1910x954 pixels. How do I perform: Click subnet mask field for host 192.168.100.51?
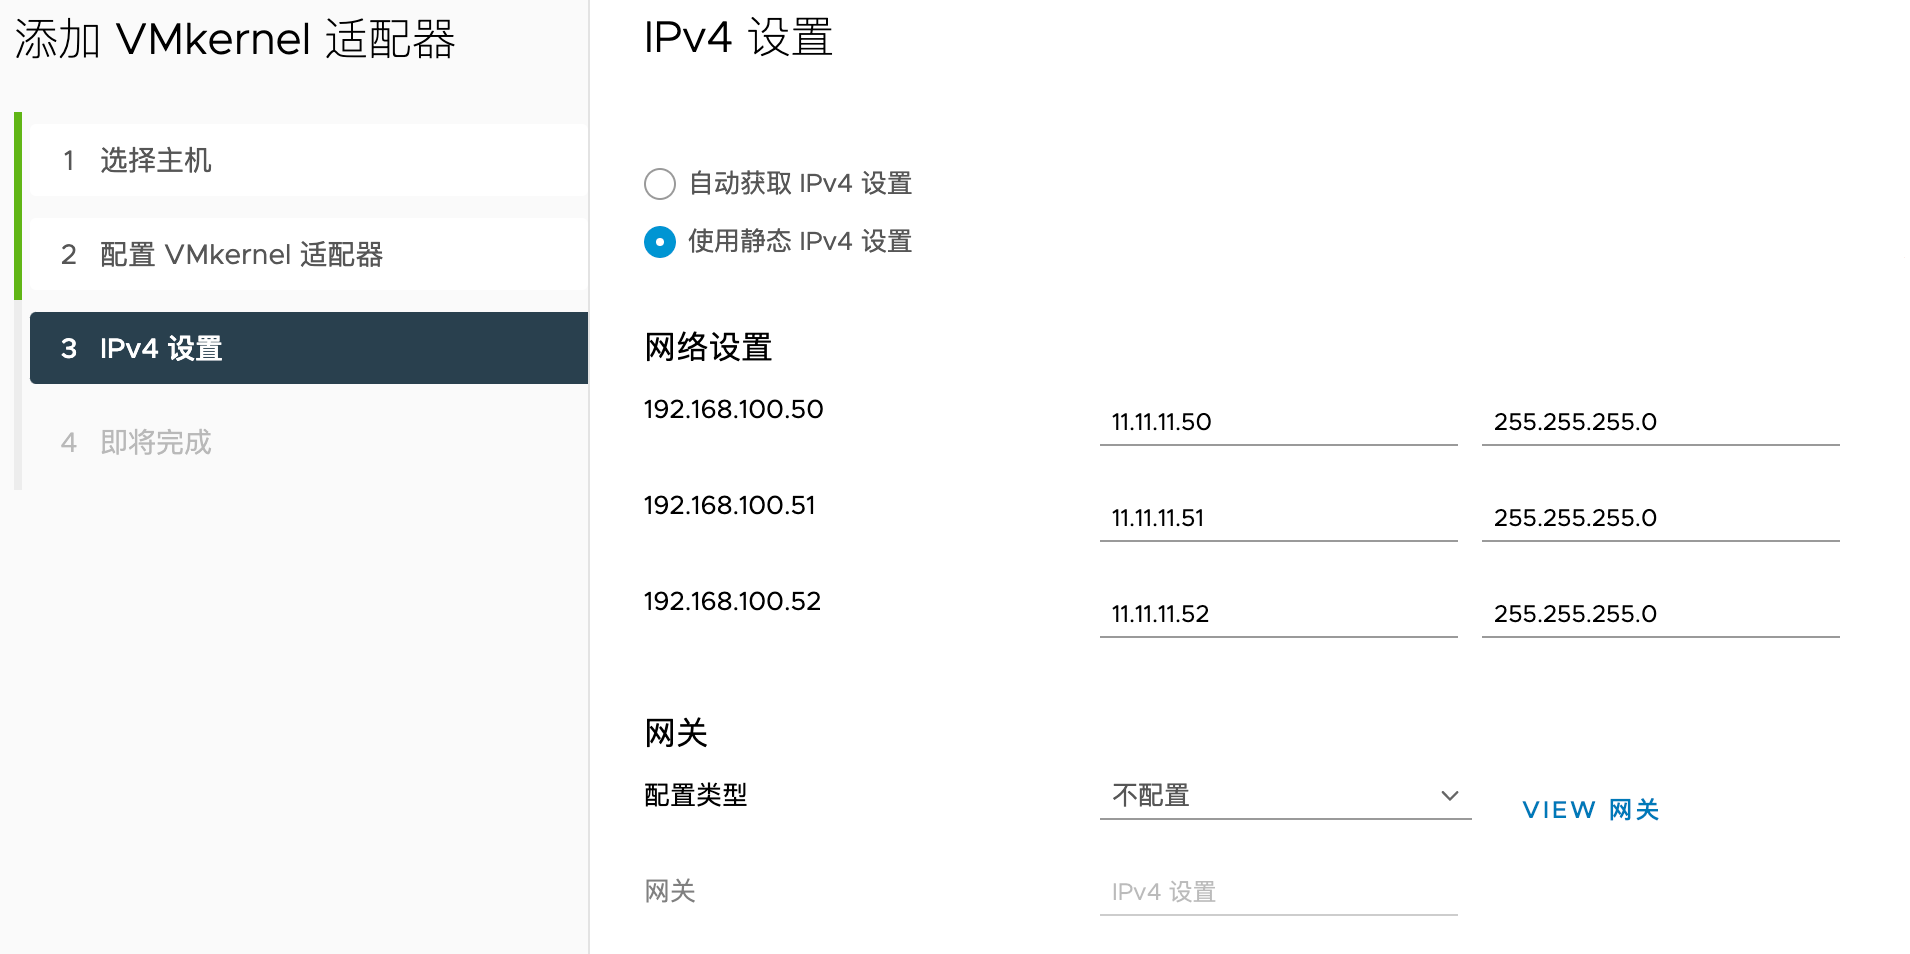tap(1660, 518)
